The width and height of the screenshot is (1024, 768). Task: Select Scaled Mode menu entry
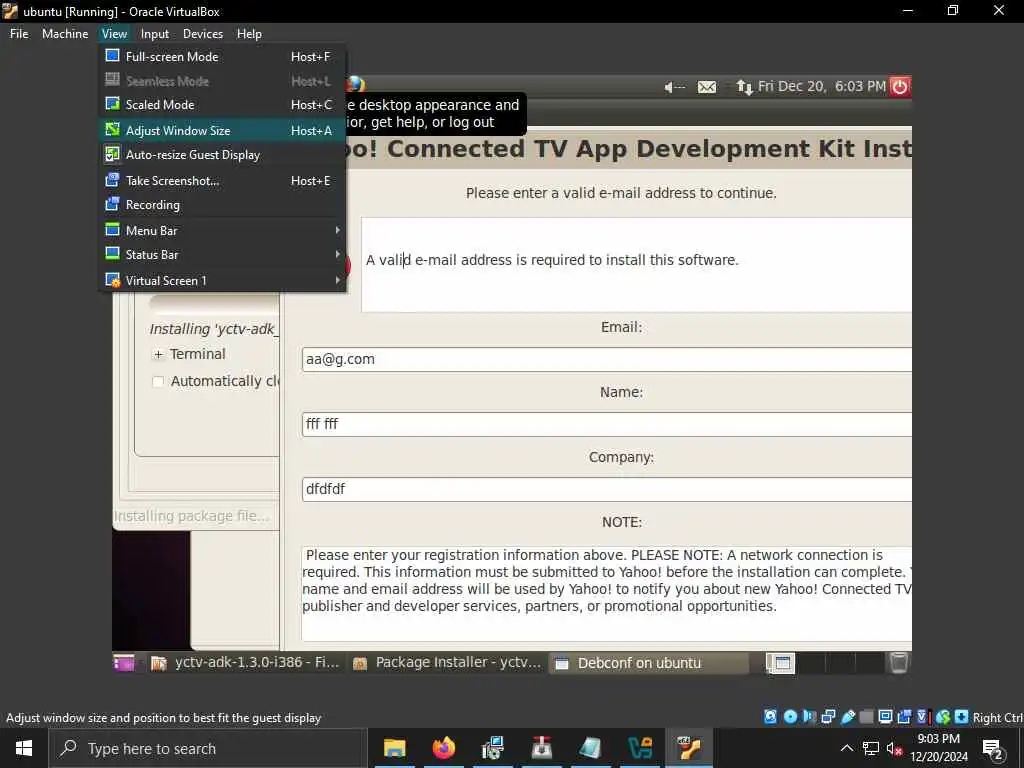coord(222,104)
